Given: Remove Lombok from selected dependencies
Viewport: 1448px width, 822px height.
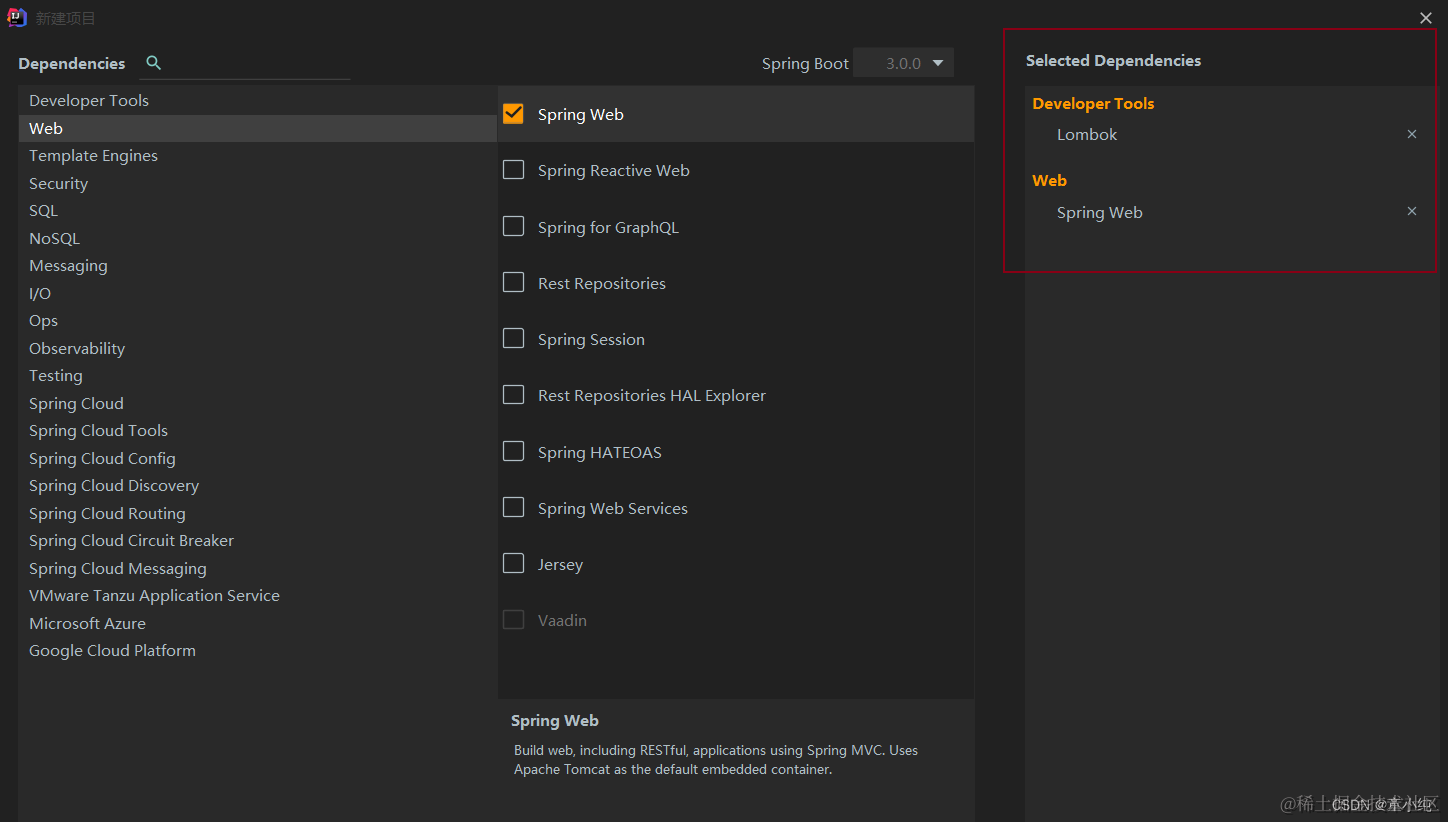Looking at the screenshot, I should click(1412, 134).
